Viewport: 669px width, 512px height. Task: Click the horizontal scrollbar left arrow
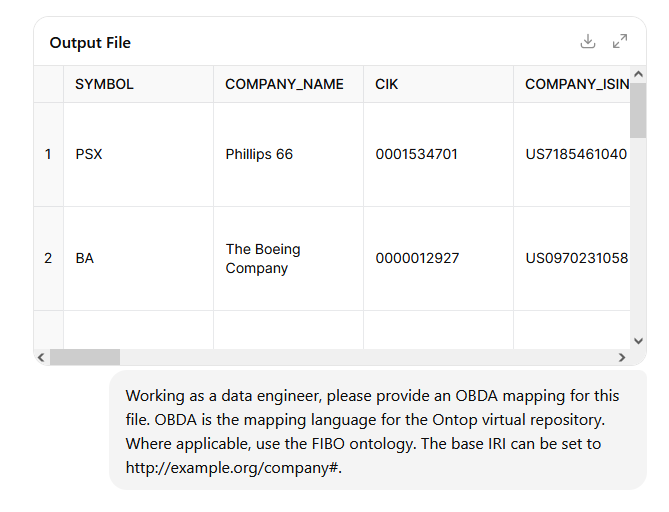41,357
